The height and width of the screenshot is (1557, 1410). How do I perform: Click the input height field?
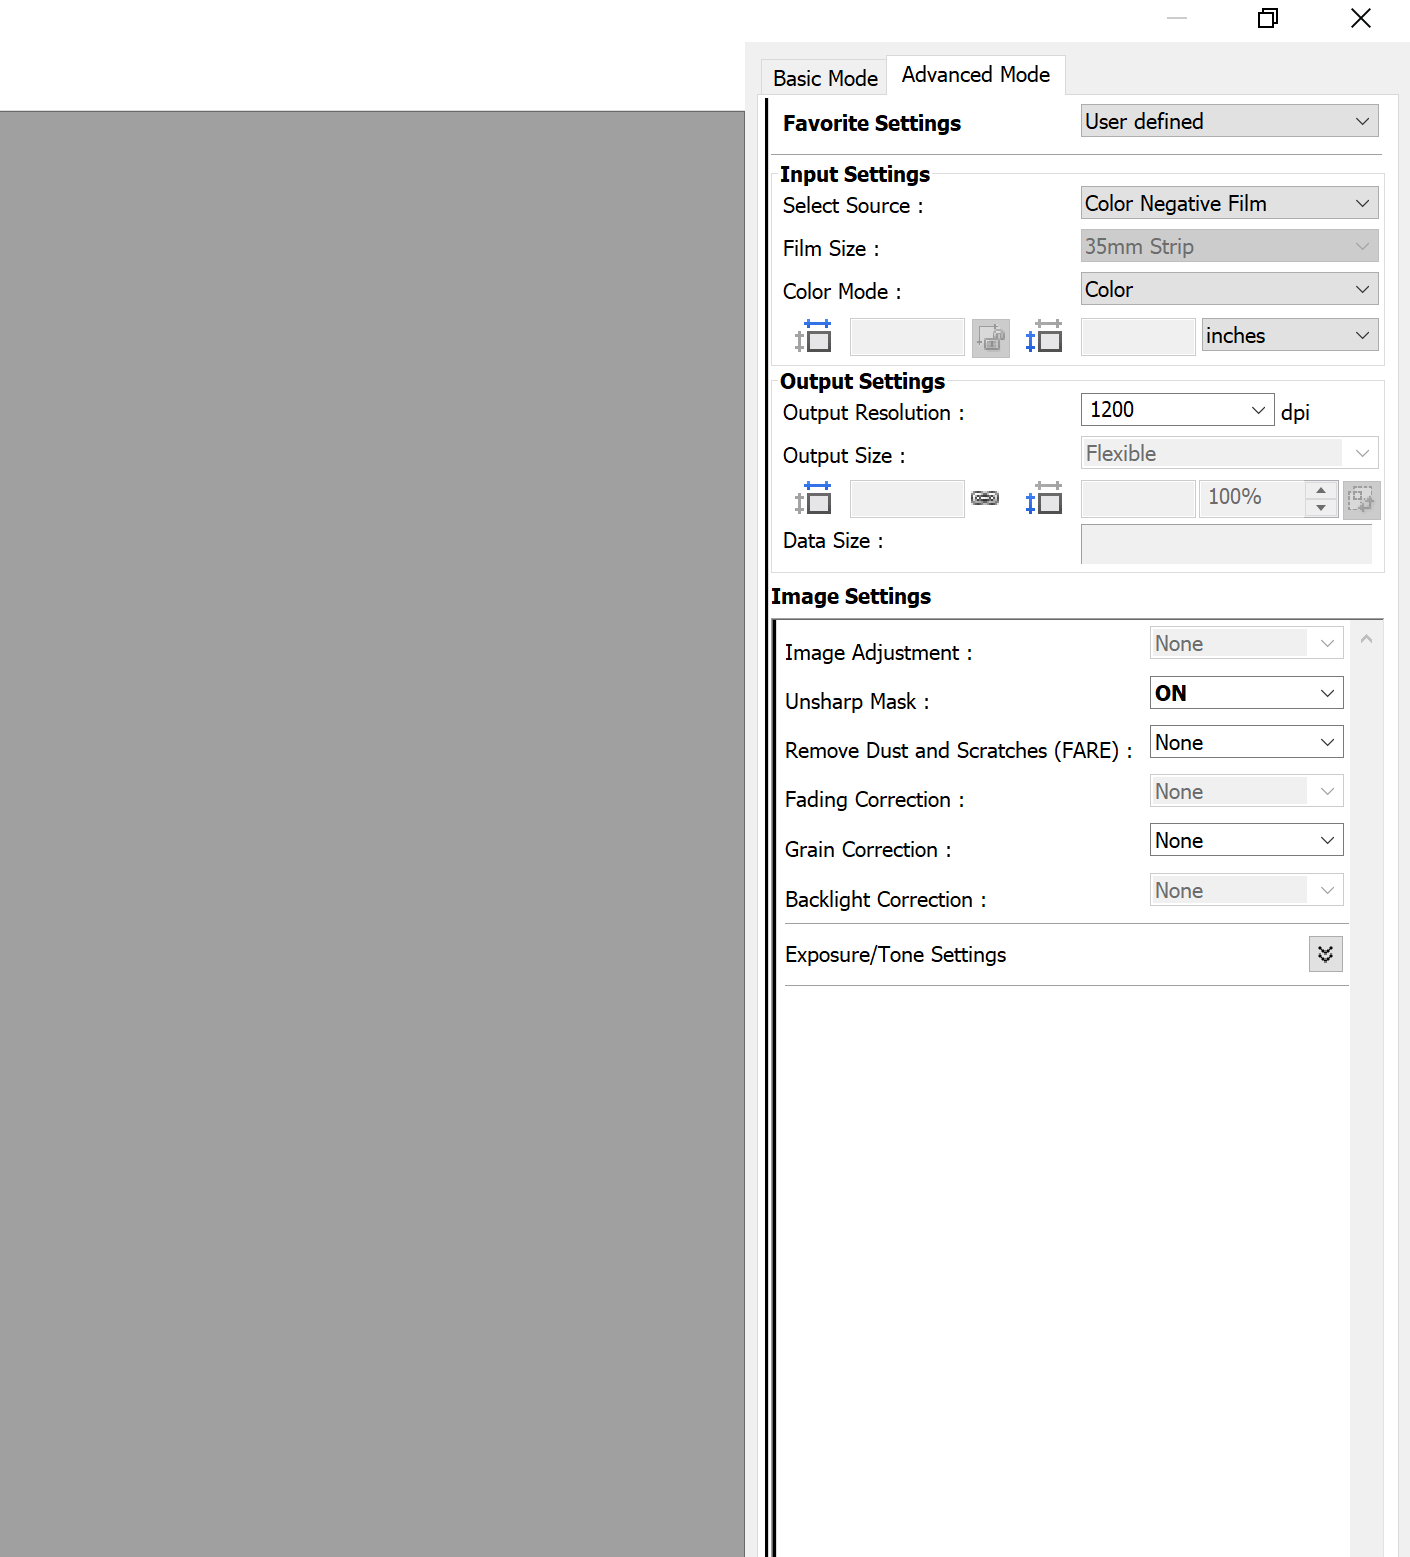[1138, 337]
